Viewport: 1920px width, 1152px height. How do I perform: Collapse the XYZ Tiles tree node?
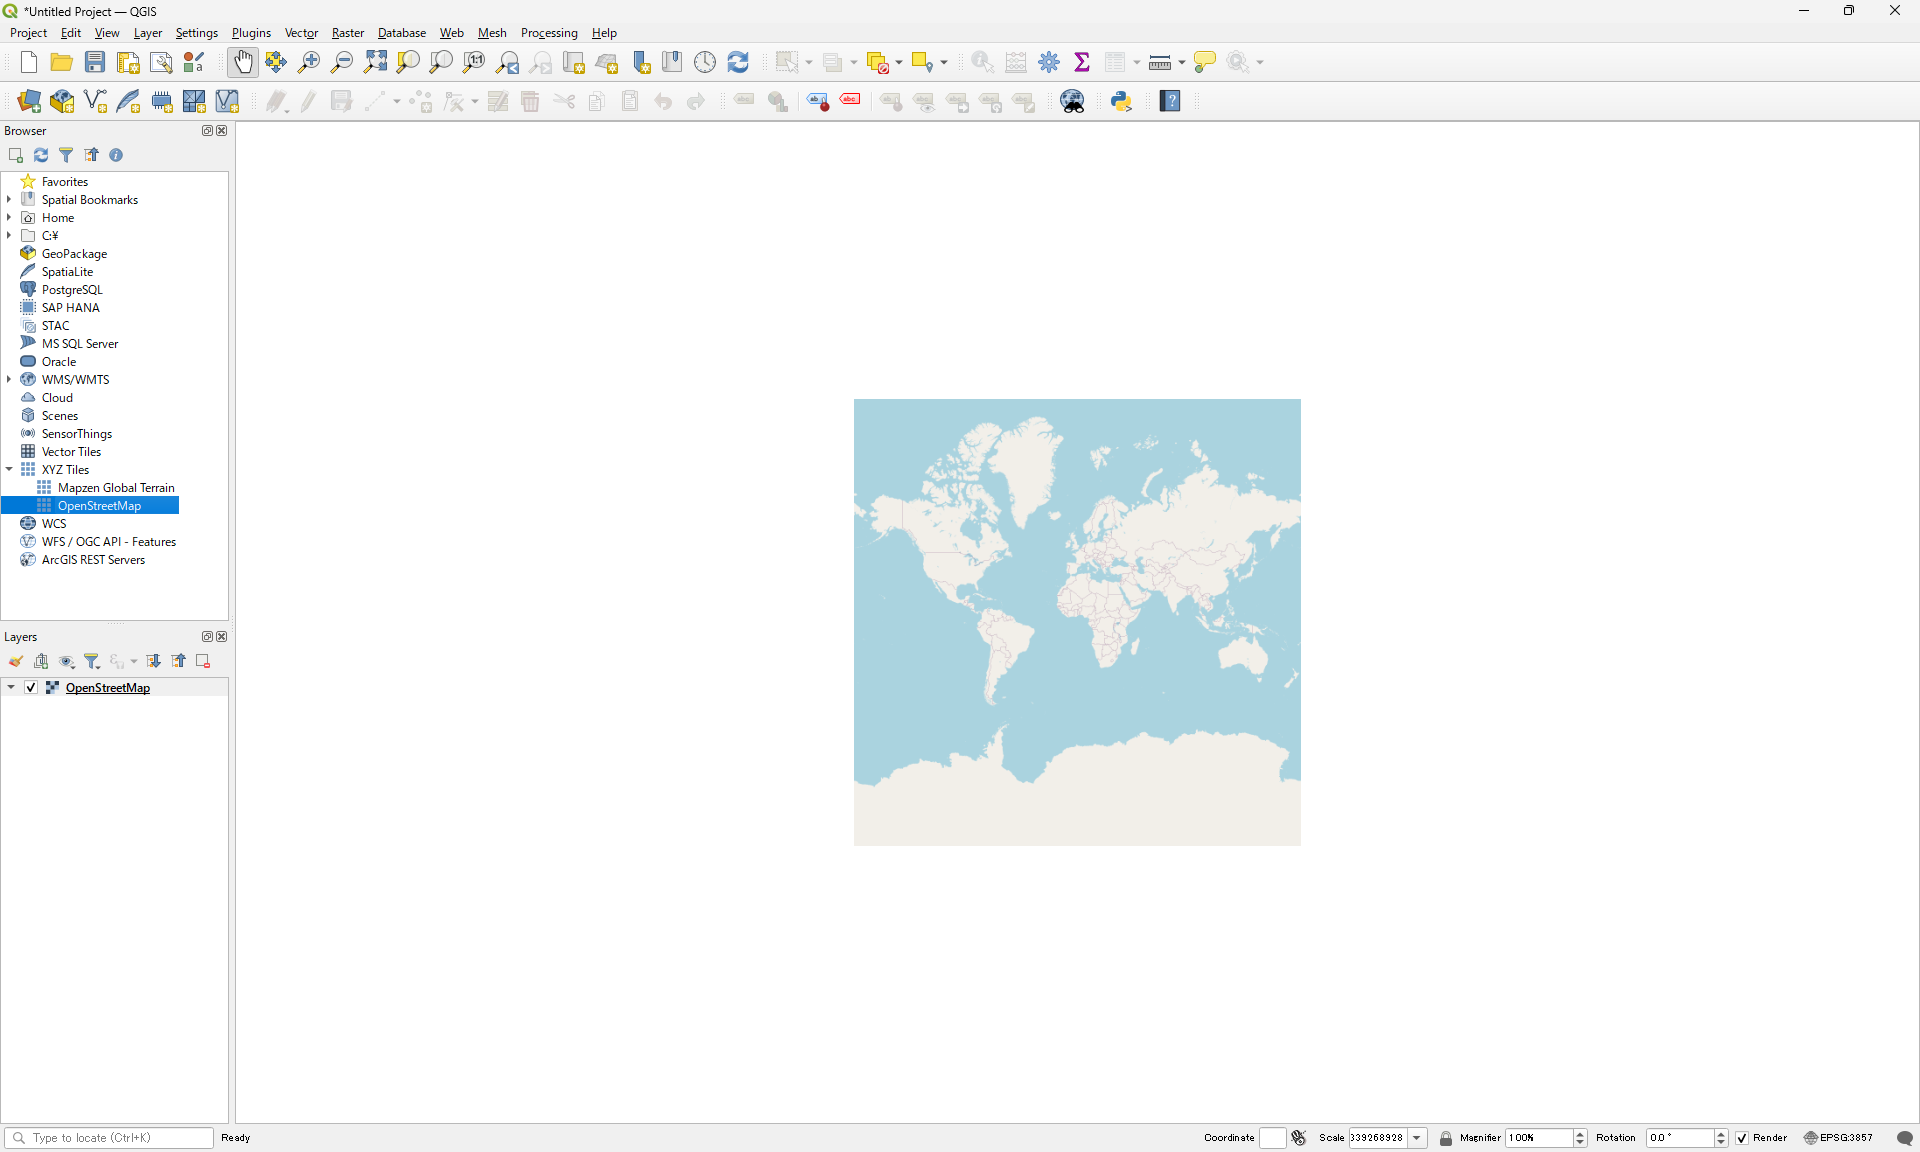coord(10,470)
